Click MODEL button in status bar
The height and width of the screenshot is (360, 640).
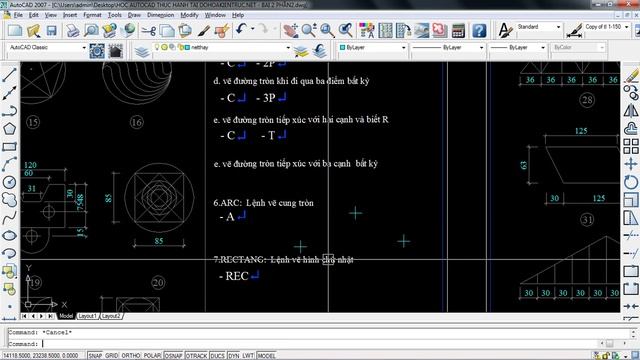(266, 356)
